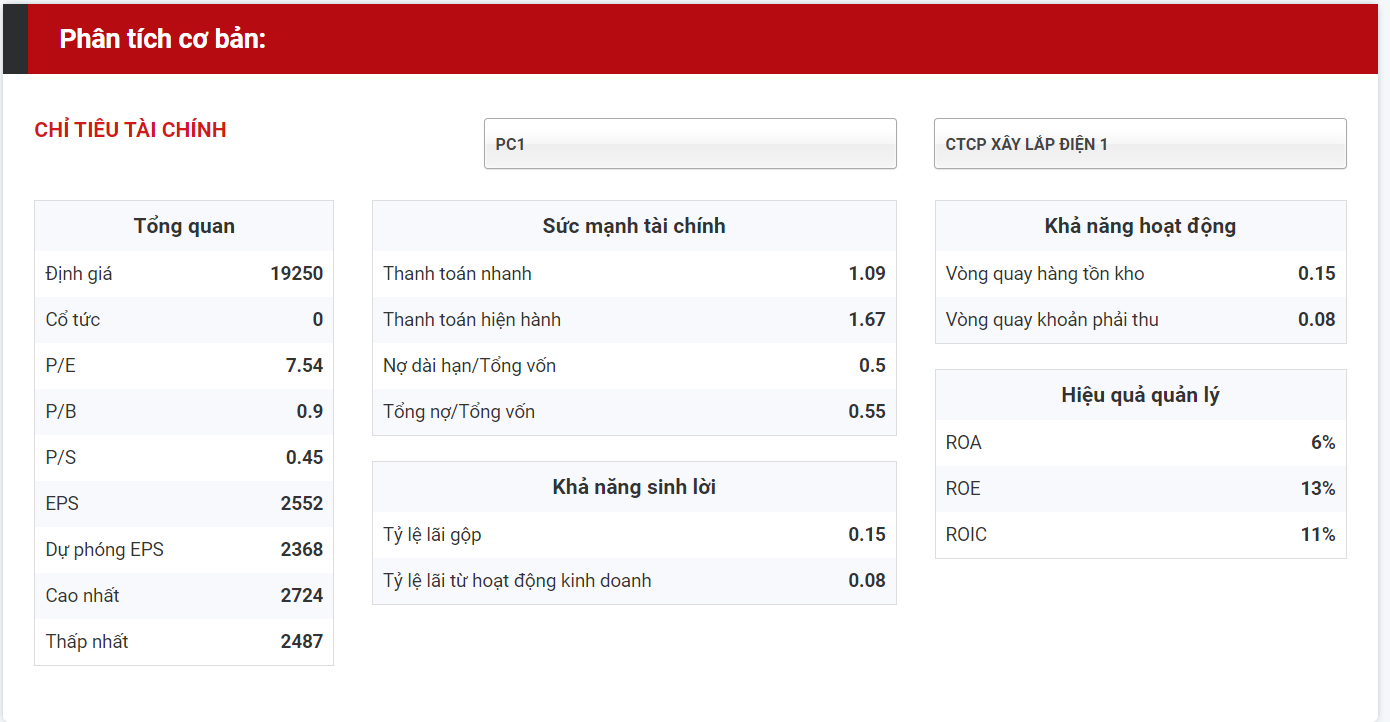Screen dimensions: 1390x722
Task: Click Tỷ lệ lãi từ hoạt động kinh doanh label
Action: click(517, 581)
